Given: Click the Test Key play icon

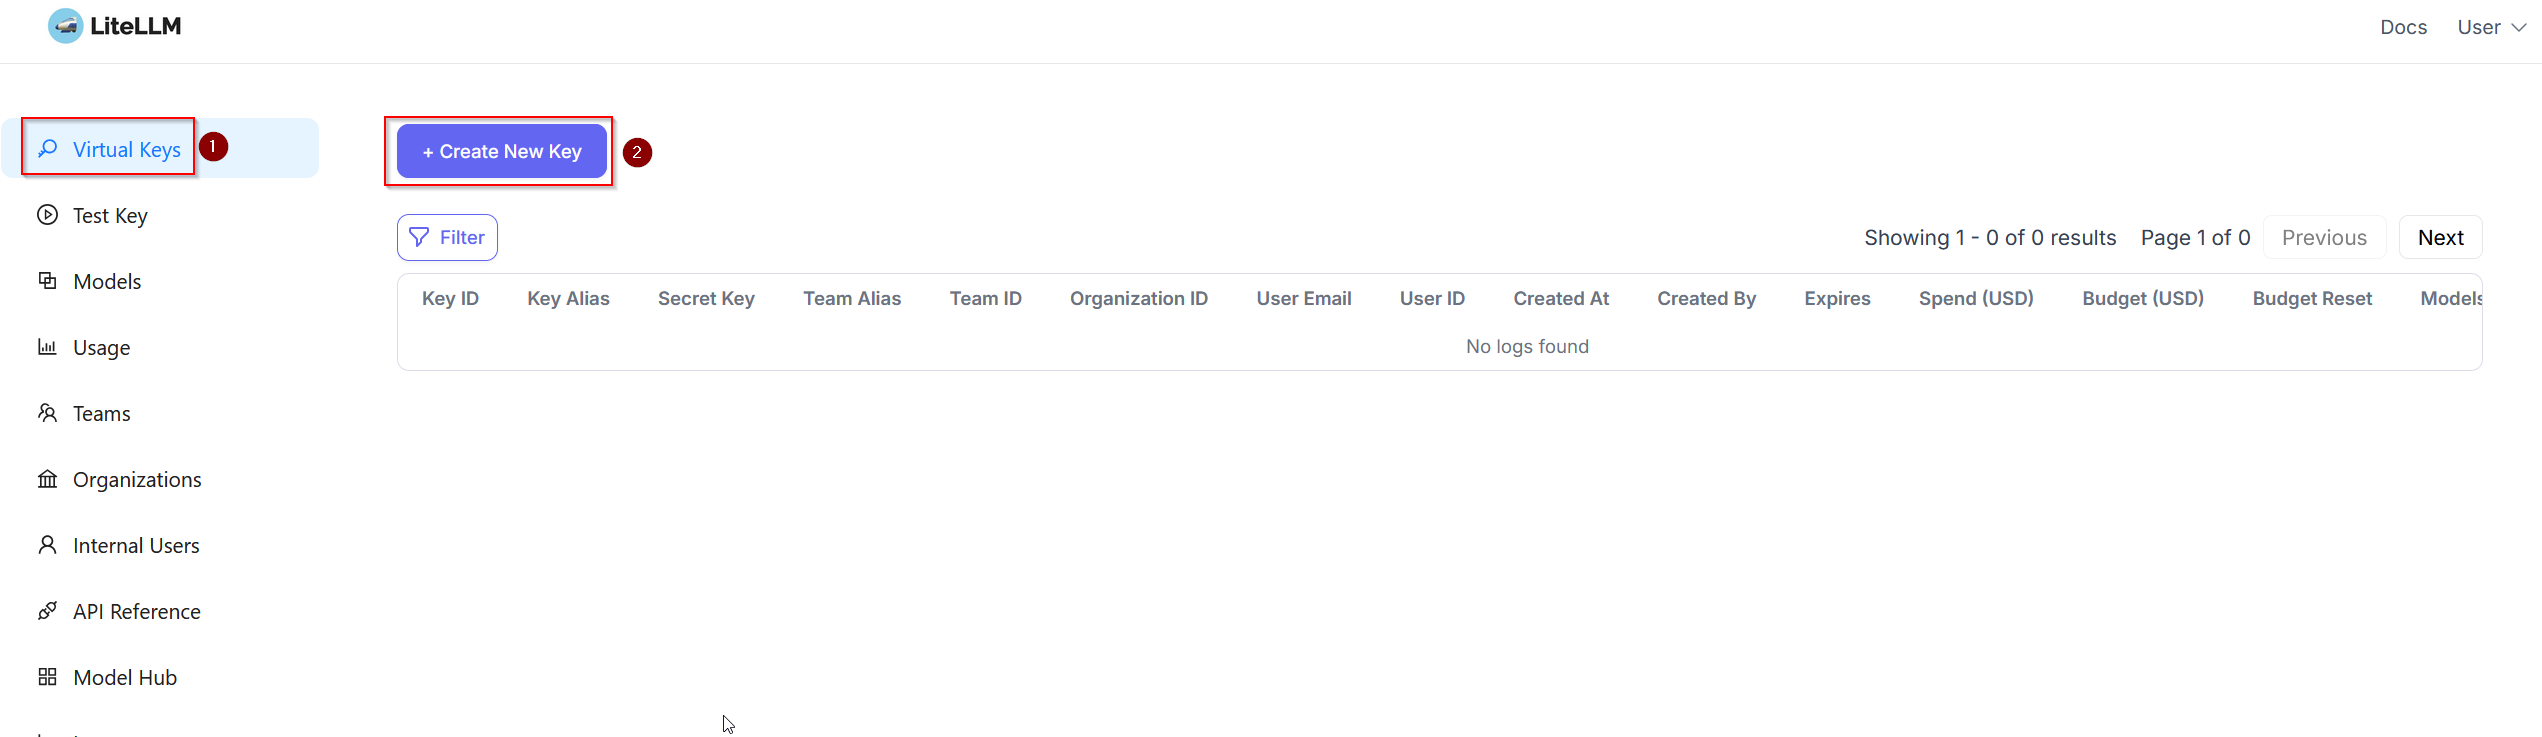Looking at the screenshot, I should 47,215.
